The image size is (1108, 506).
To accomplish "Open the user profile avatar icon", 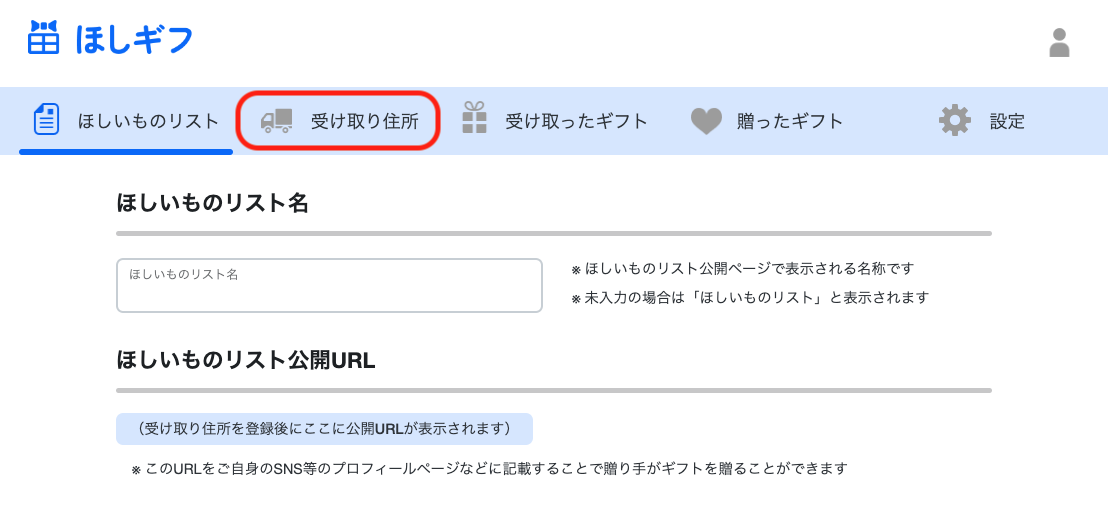I will pos(1059,42).
